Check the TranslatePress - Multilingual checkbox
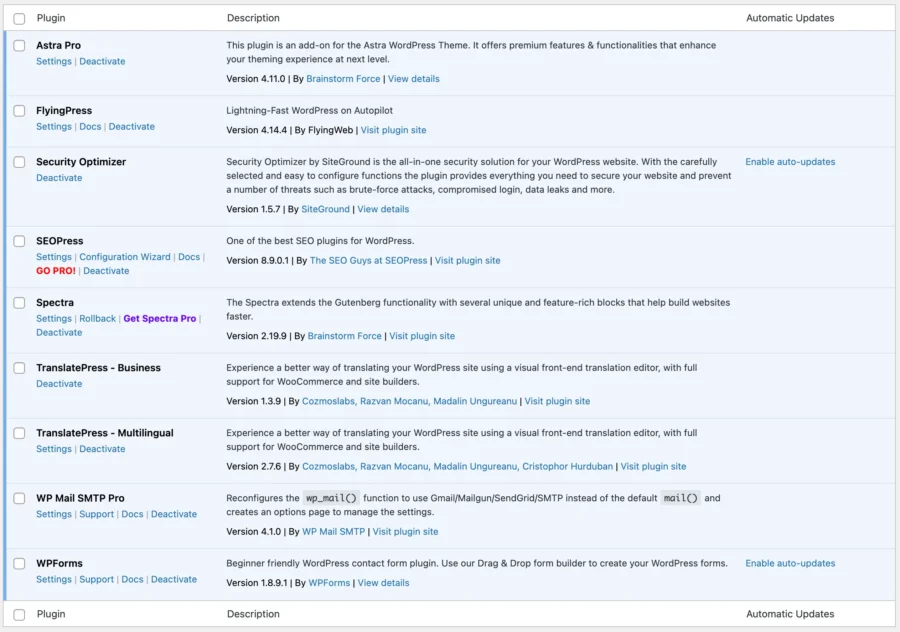 pyautogui.click(x=19, y=433)
